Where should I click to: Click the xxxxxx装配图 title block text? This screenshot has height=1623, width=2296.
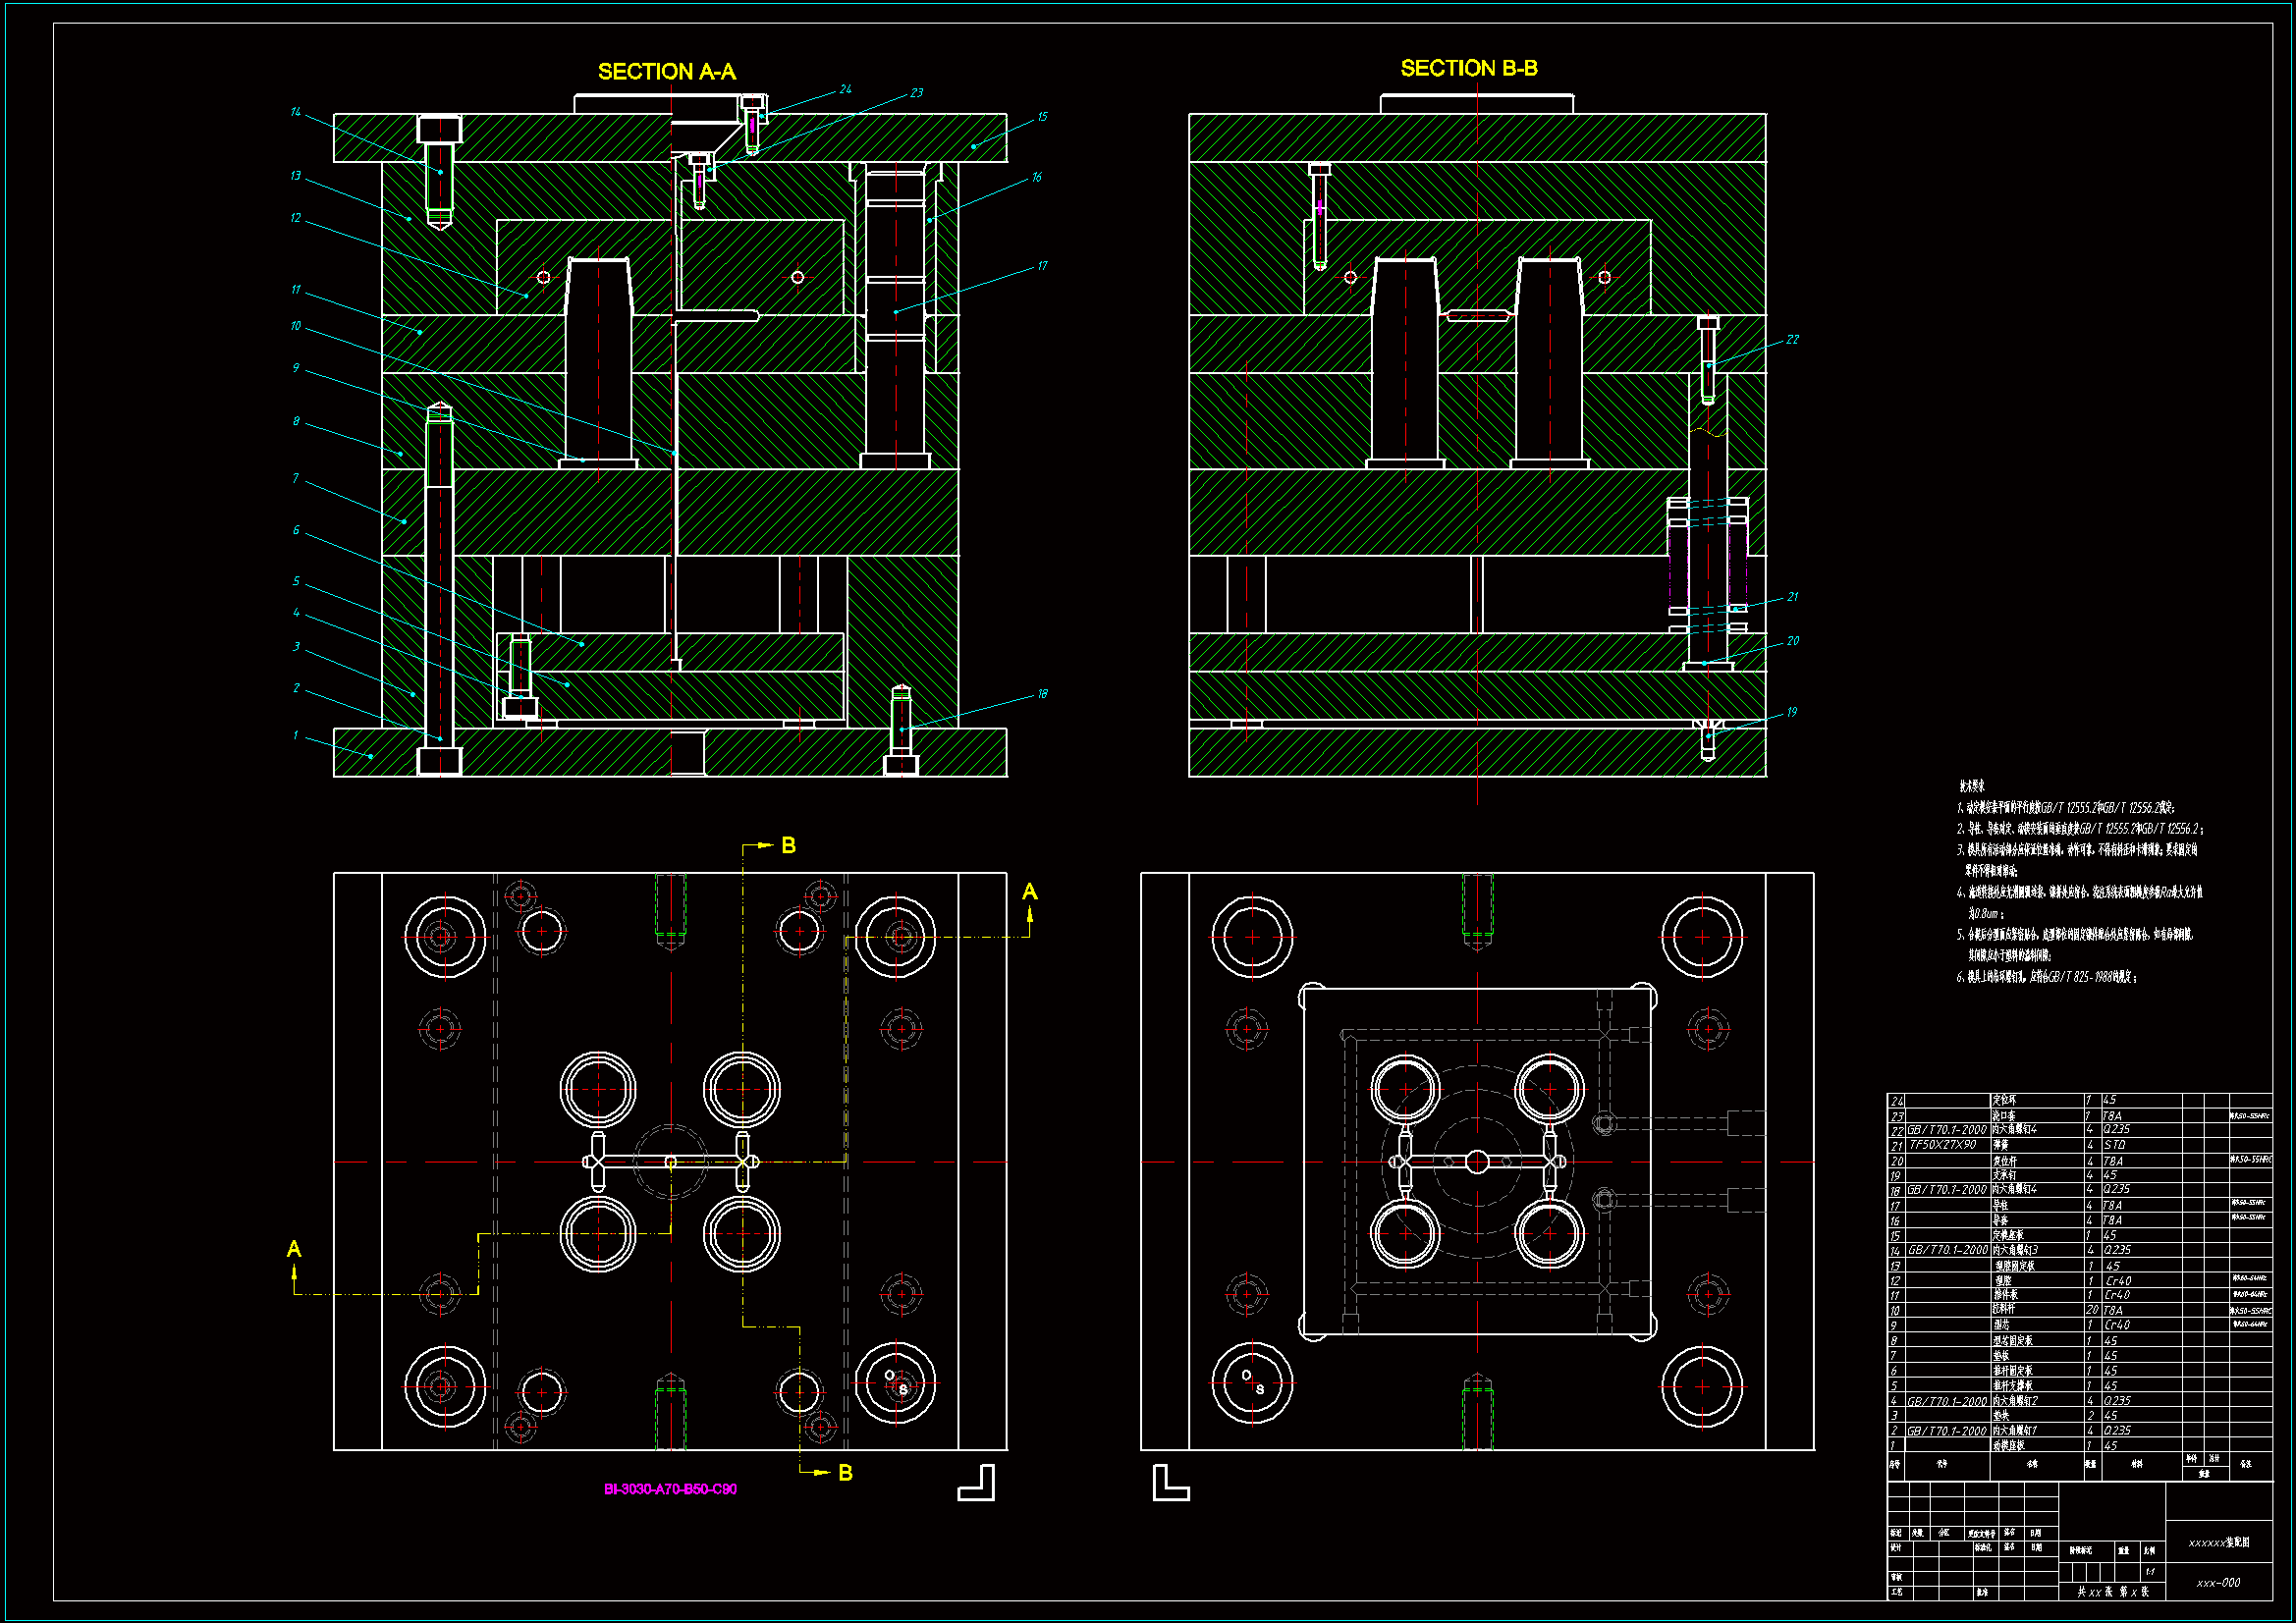point(2218,1543)
